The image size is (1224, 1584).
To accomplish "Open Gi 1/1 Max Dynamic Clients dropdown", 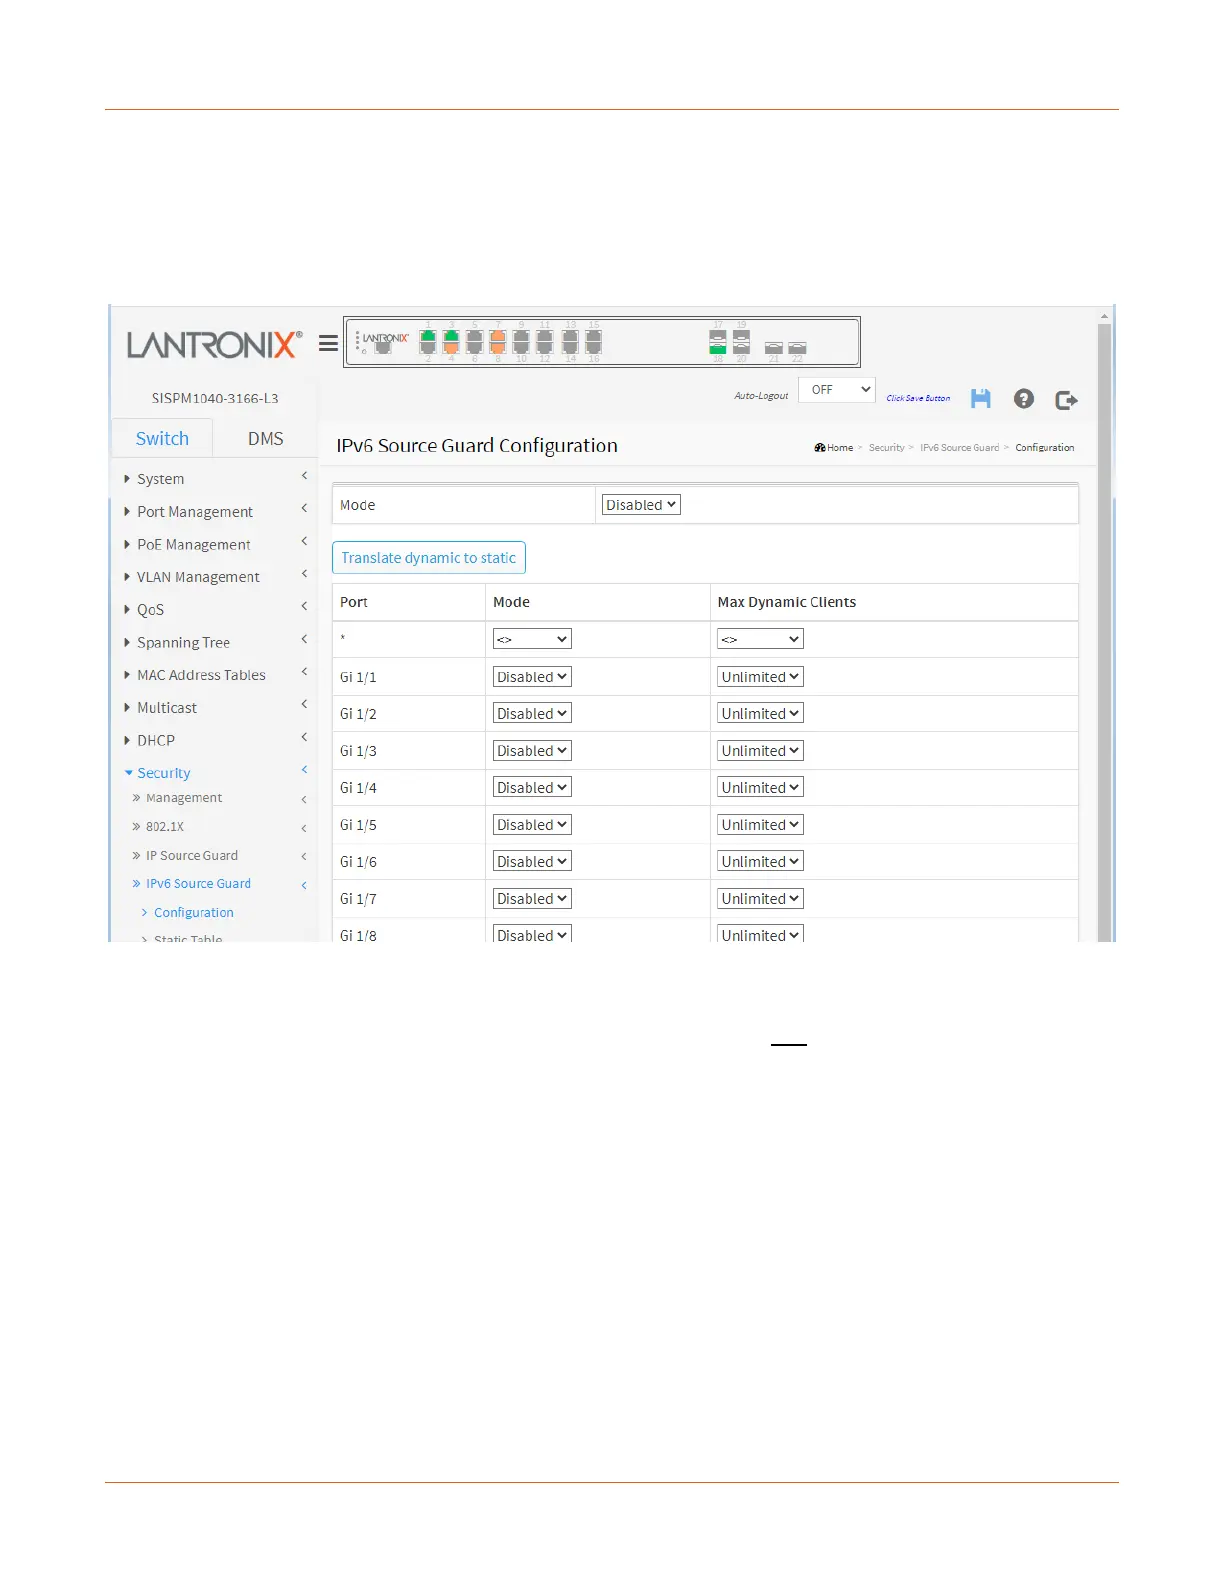I will pos(760,677).
